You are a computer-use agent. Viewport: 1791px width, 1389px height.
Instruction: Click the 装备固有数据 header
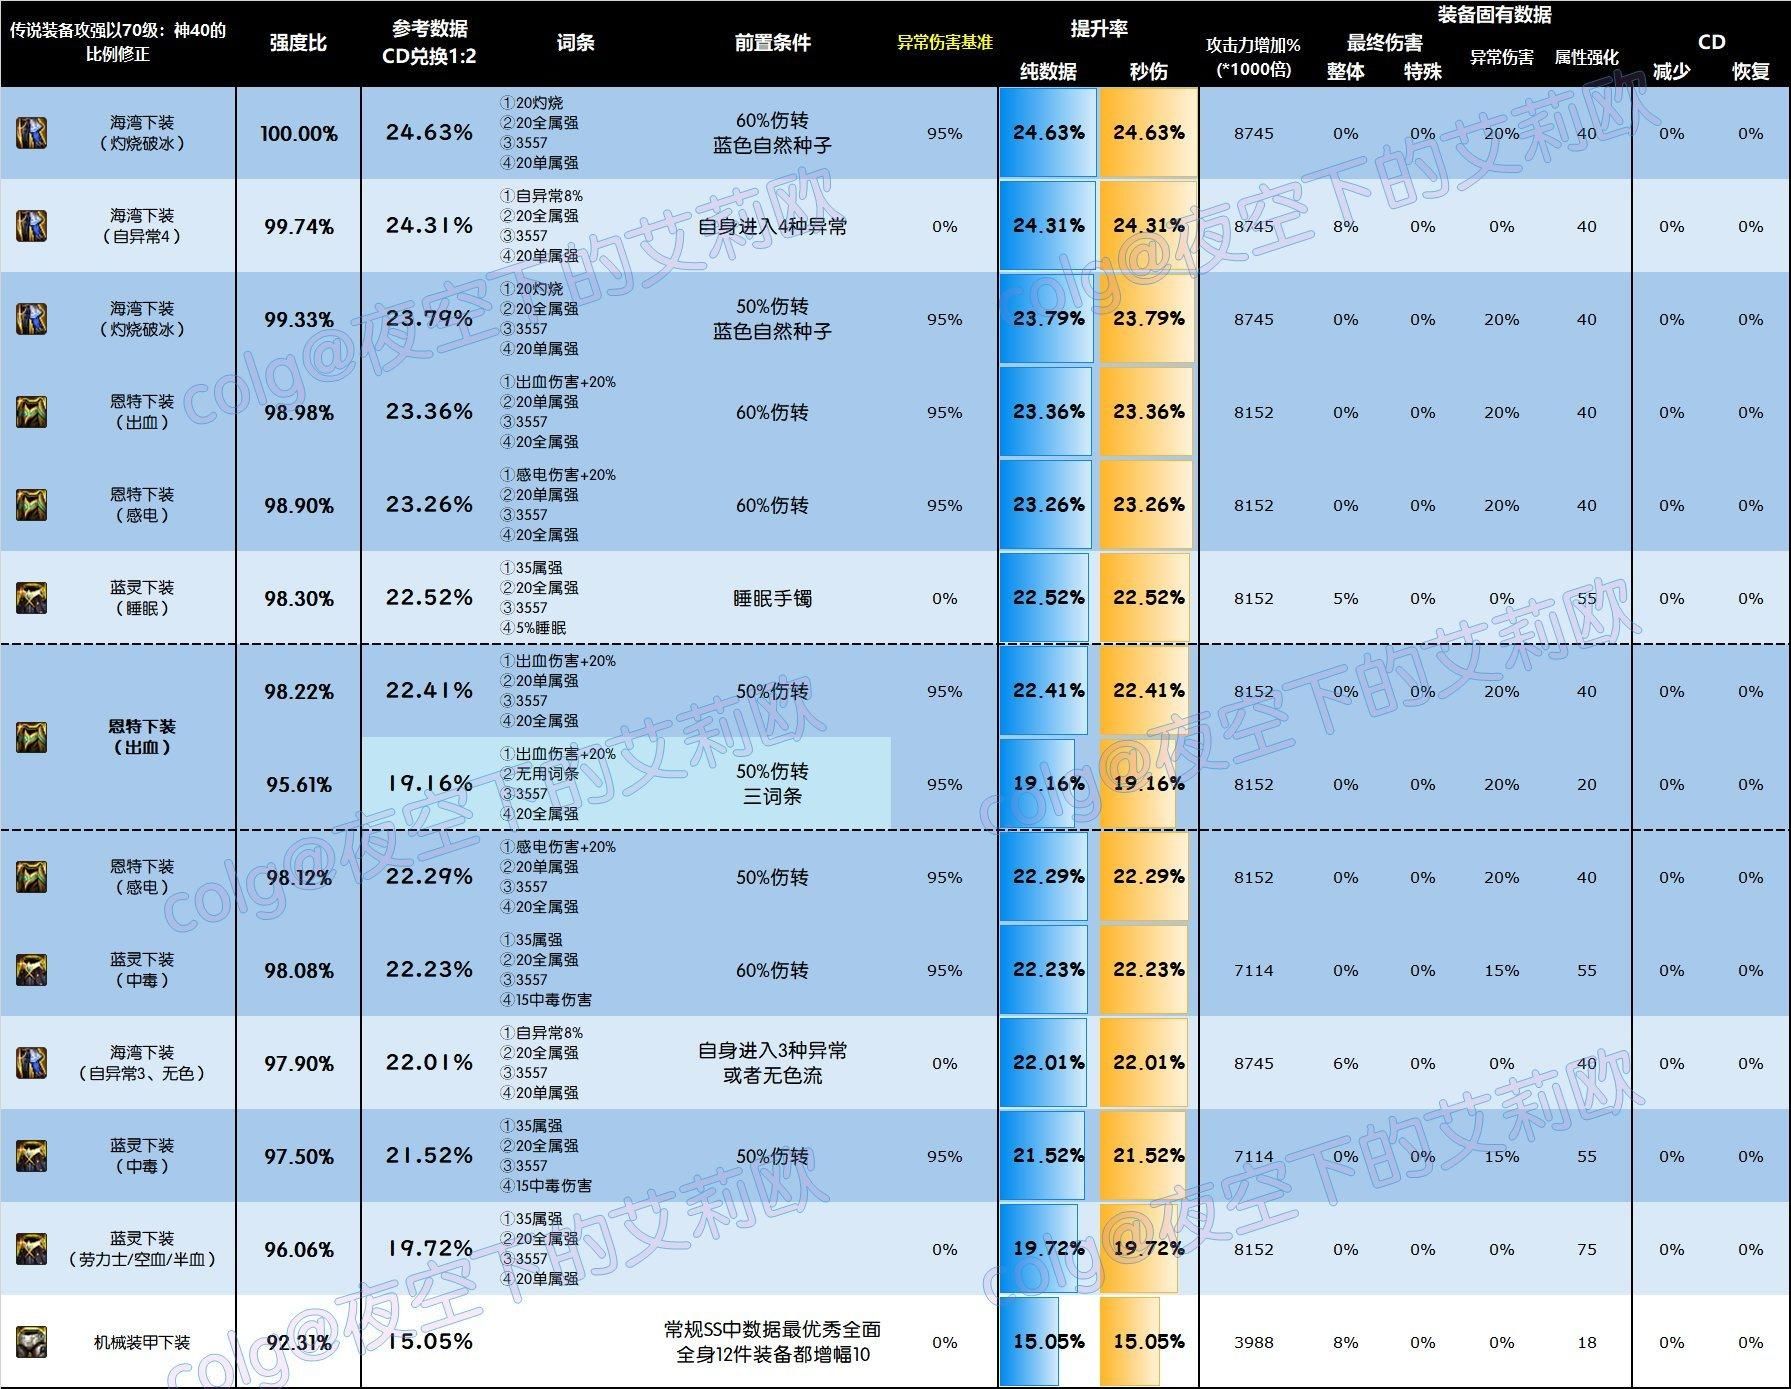[1494, 14]
